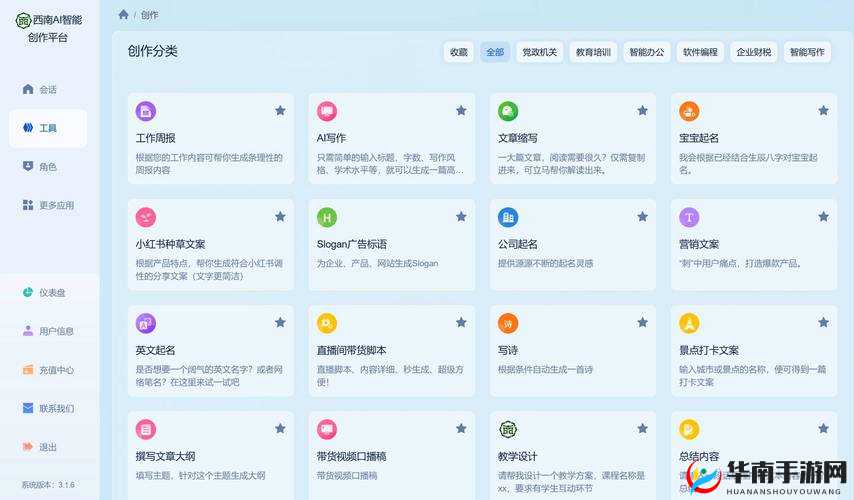
Task: Filter by 收藏 category
Action: (459, 52)
